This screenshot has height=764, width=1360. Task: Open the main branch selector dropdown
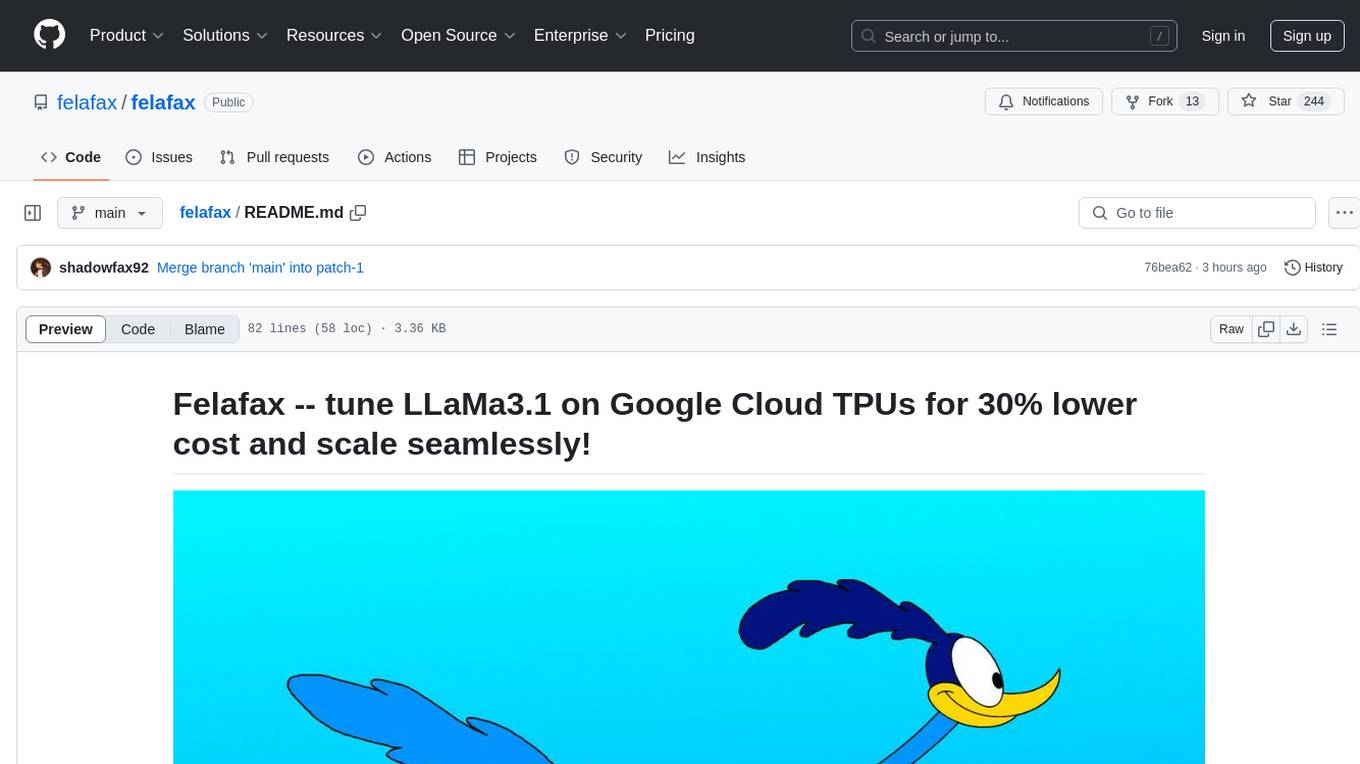tap(110, 213)
